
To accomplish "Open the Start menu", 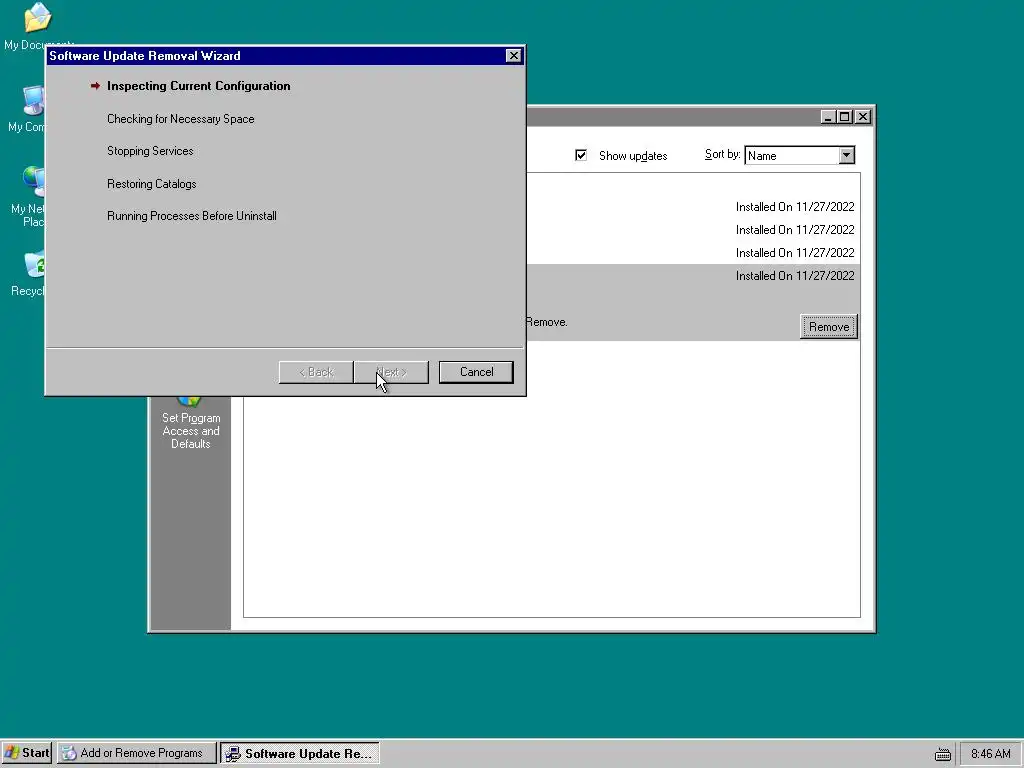I will point(27,753).
